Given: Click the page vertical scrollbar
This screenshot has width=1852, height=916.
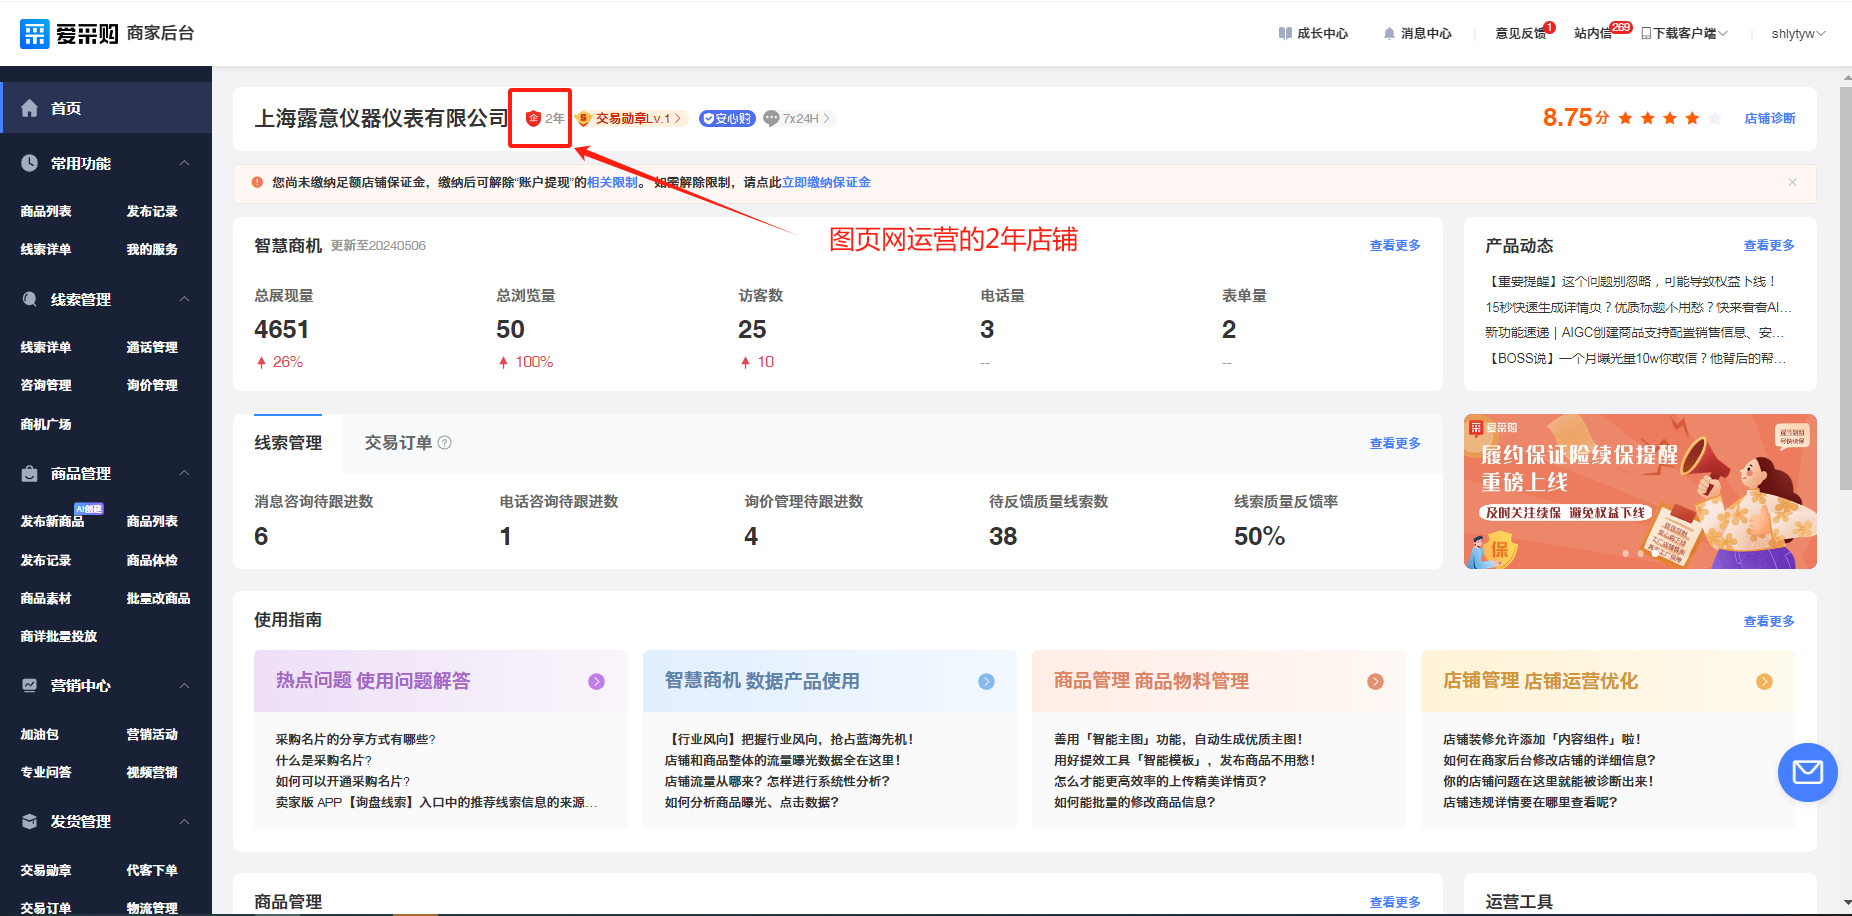Looking at the screenshot, I should [x=1845, y=290].
